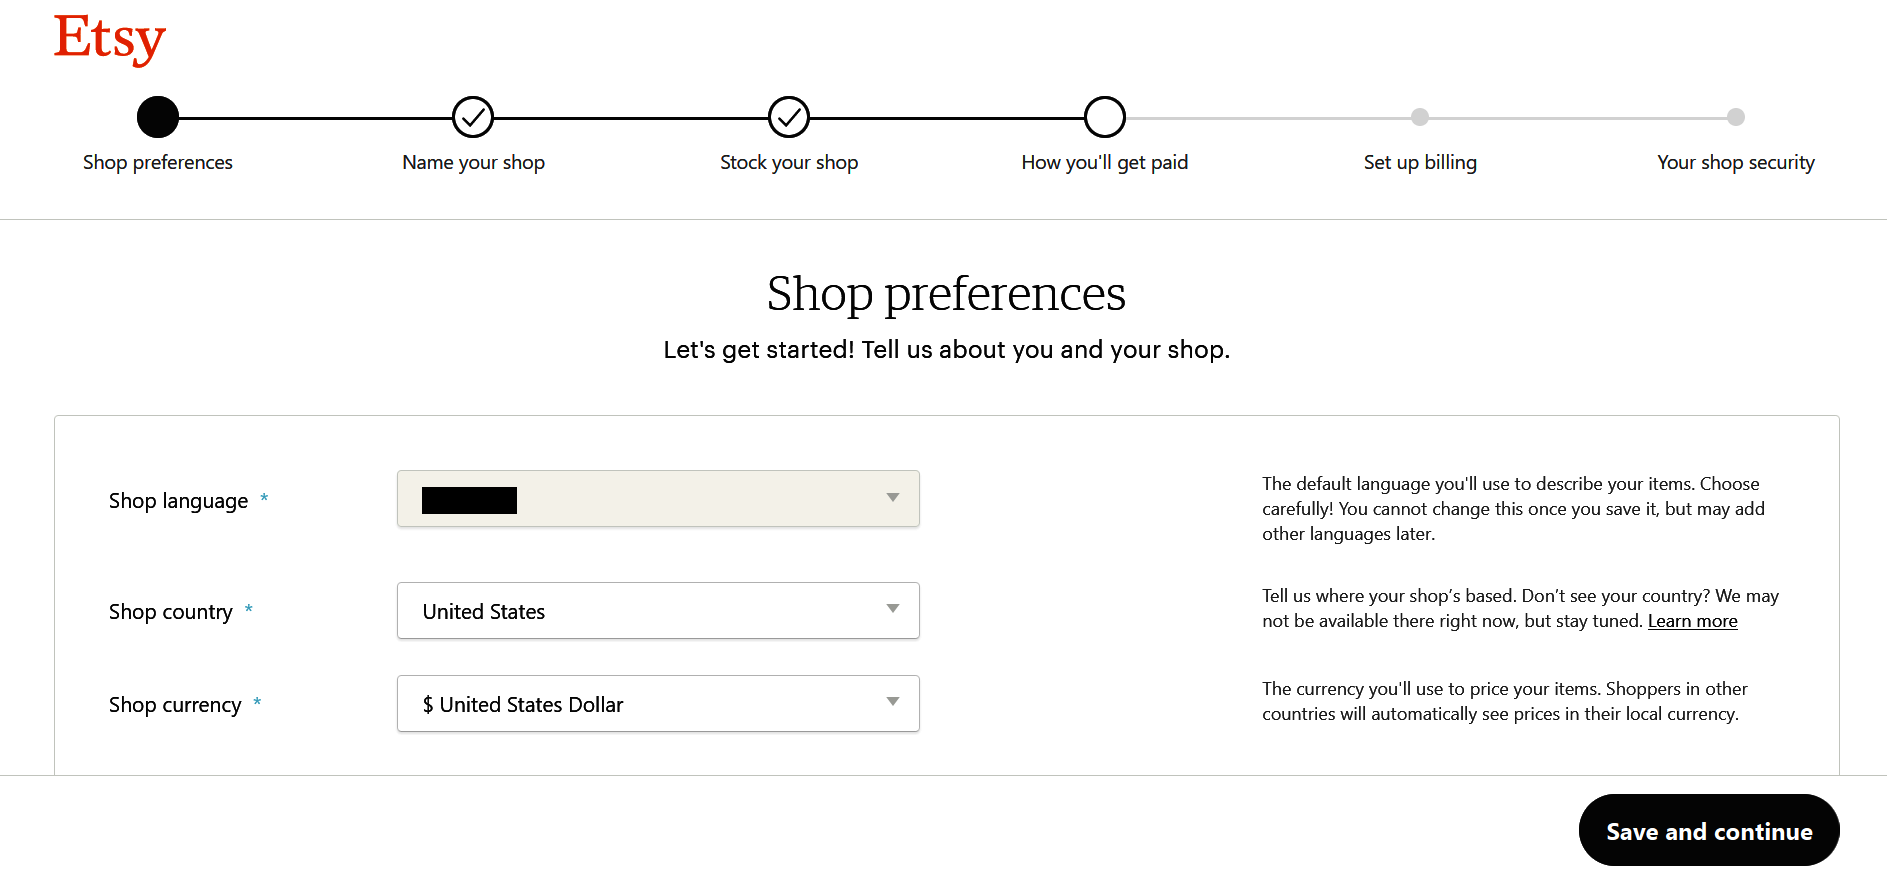
Task: Open the Learn more link
Action: [1692, 620]
